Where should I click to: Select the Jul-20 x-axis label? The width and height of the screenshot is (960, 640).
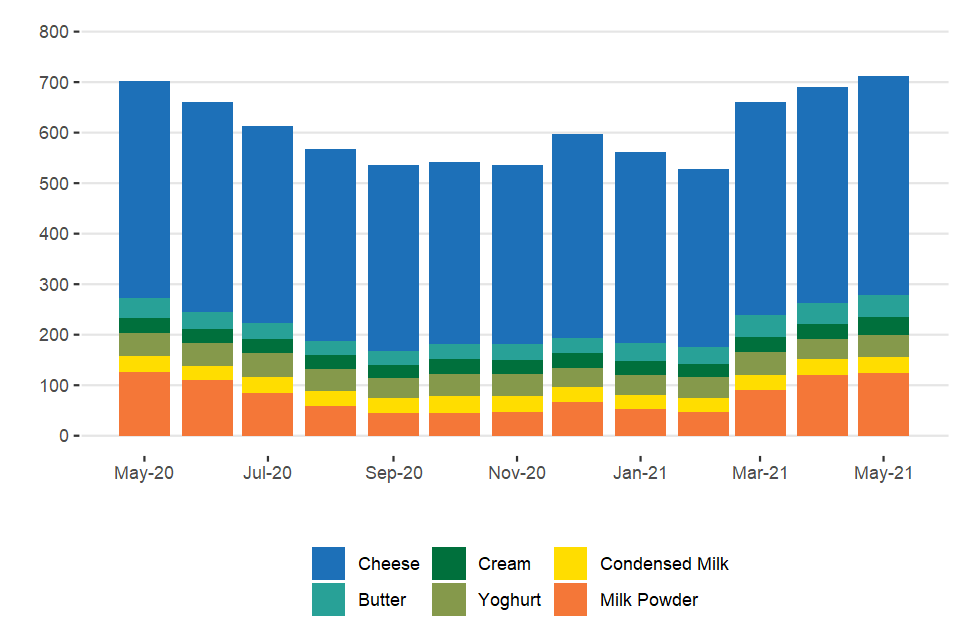[267, 474]
